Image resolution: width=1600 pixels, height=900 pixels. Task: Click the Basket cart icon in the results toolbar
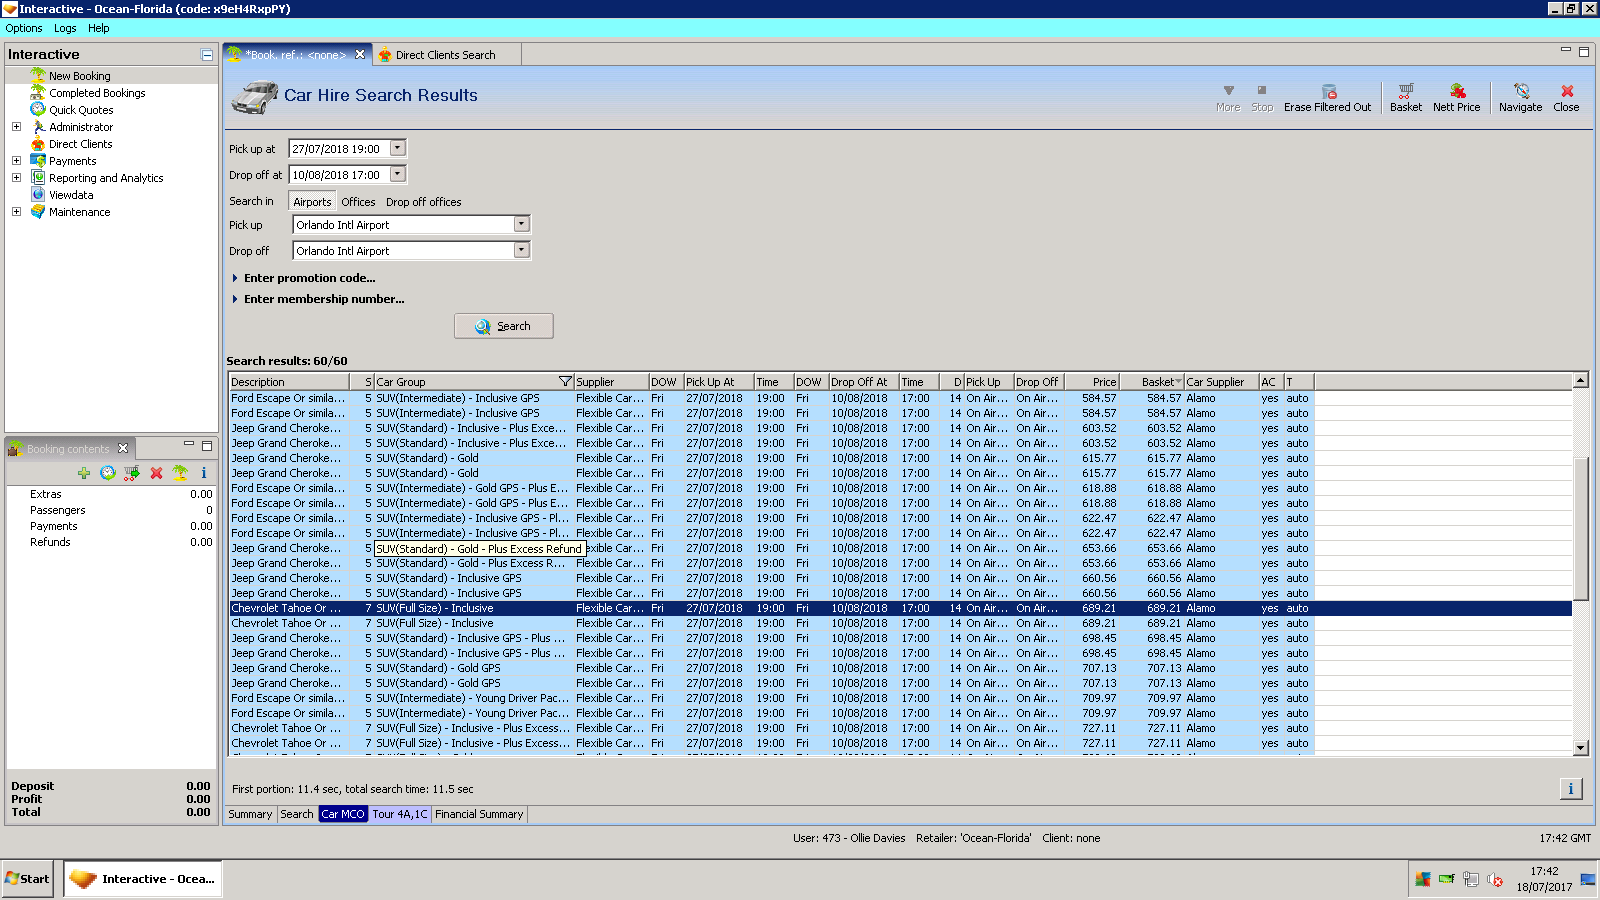pos(1405,91)
